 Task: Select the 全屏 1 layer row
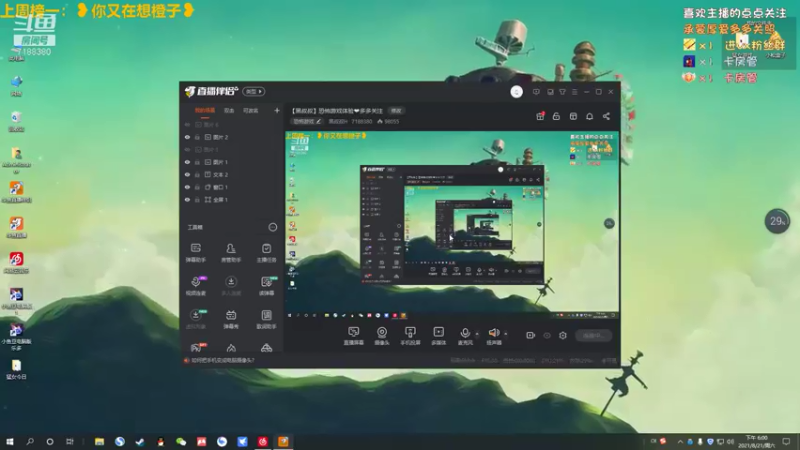(232, 199)
